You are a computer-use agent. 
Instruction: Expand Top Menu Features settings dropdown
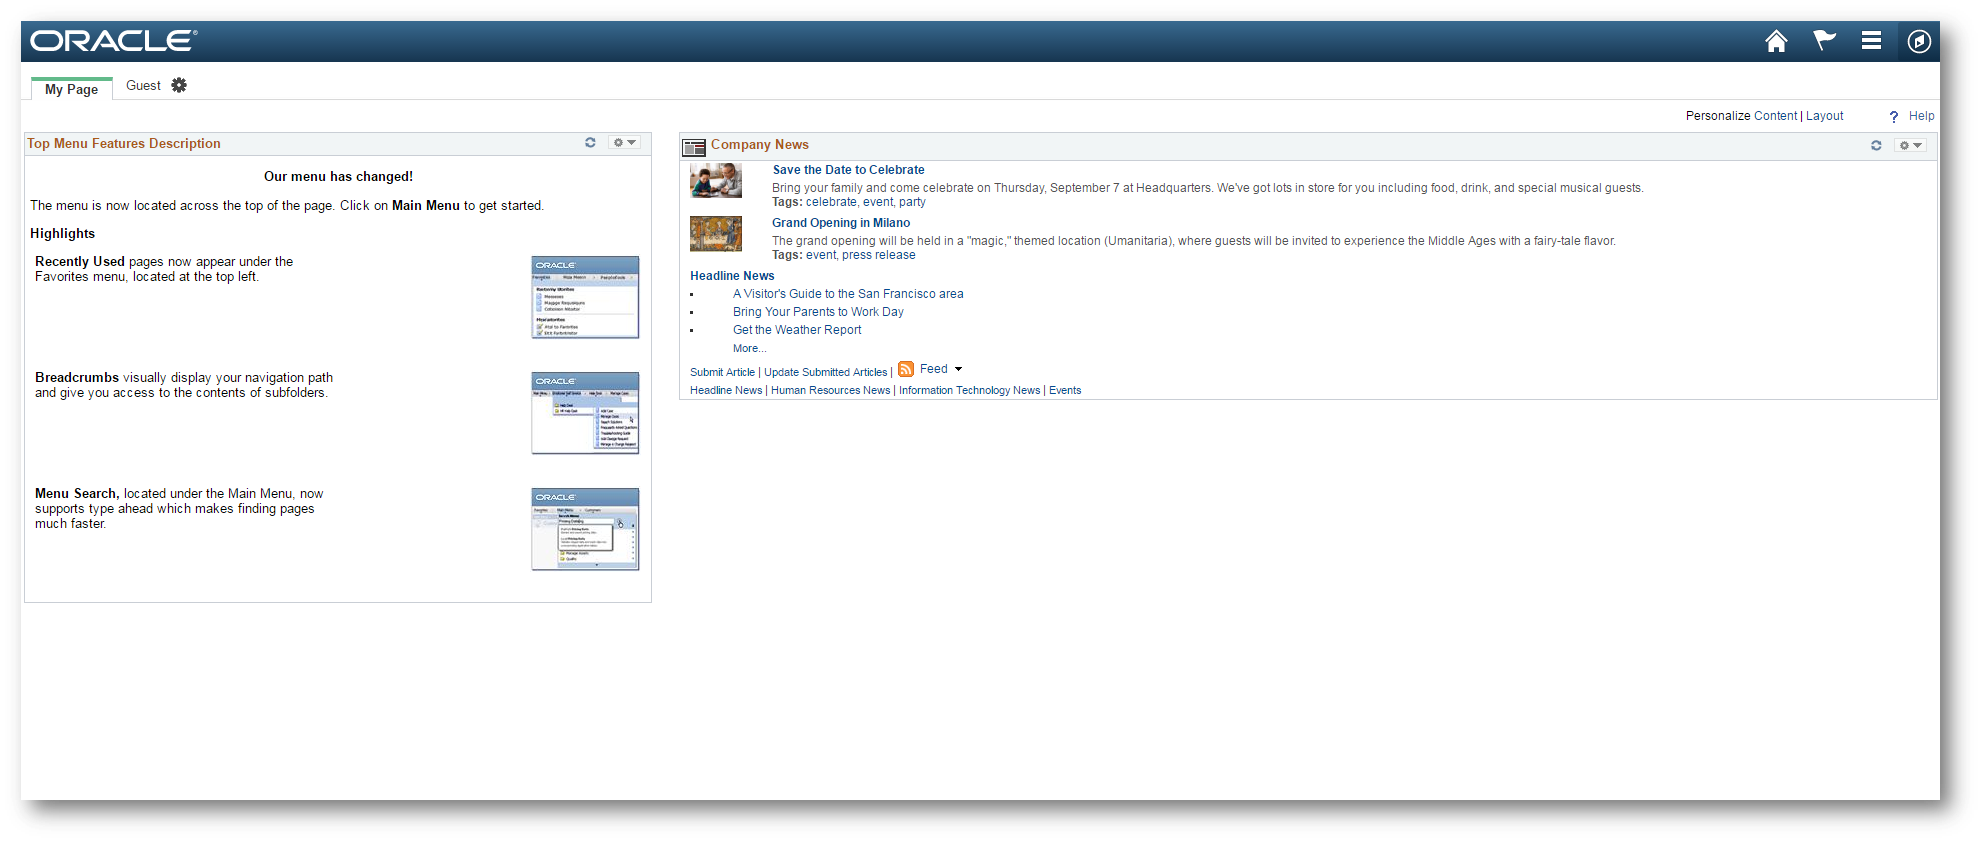(x=624, y=143)
